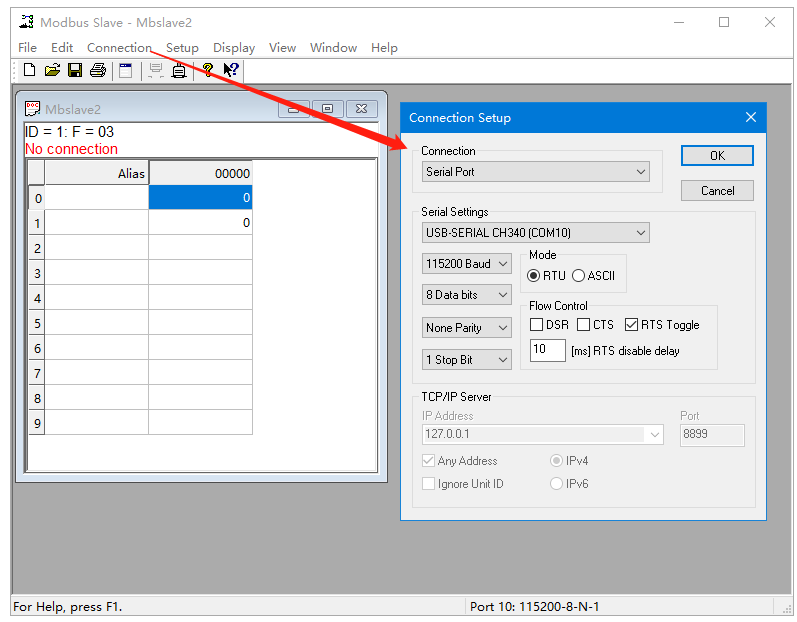This screenshot has width=797, height=622.
Task: Click the yellow question mark About icon
Action: point(208,70)
